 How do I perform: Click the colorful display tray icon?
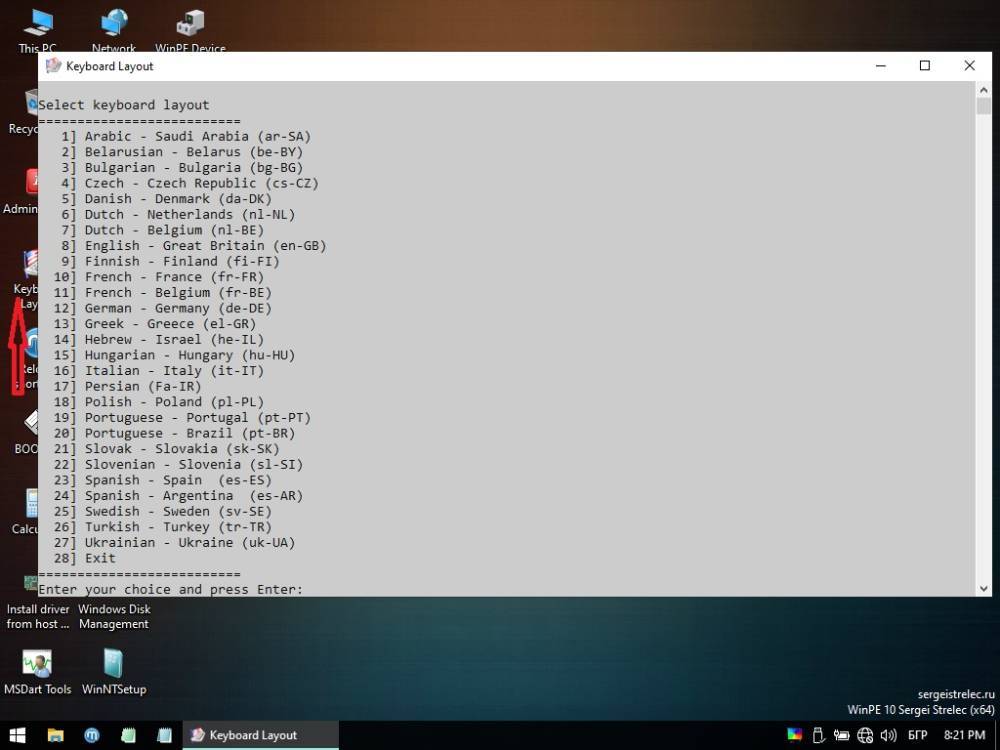point(795,735)
